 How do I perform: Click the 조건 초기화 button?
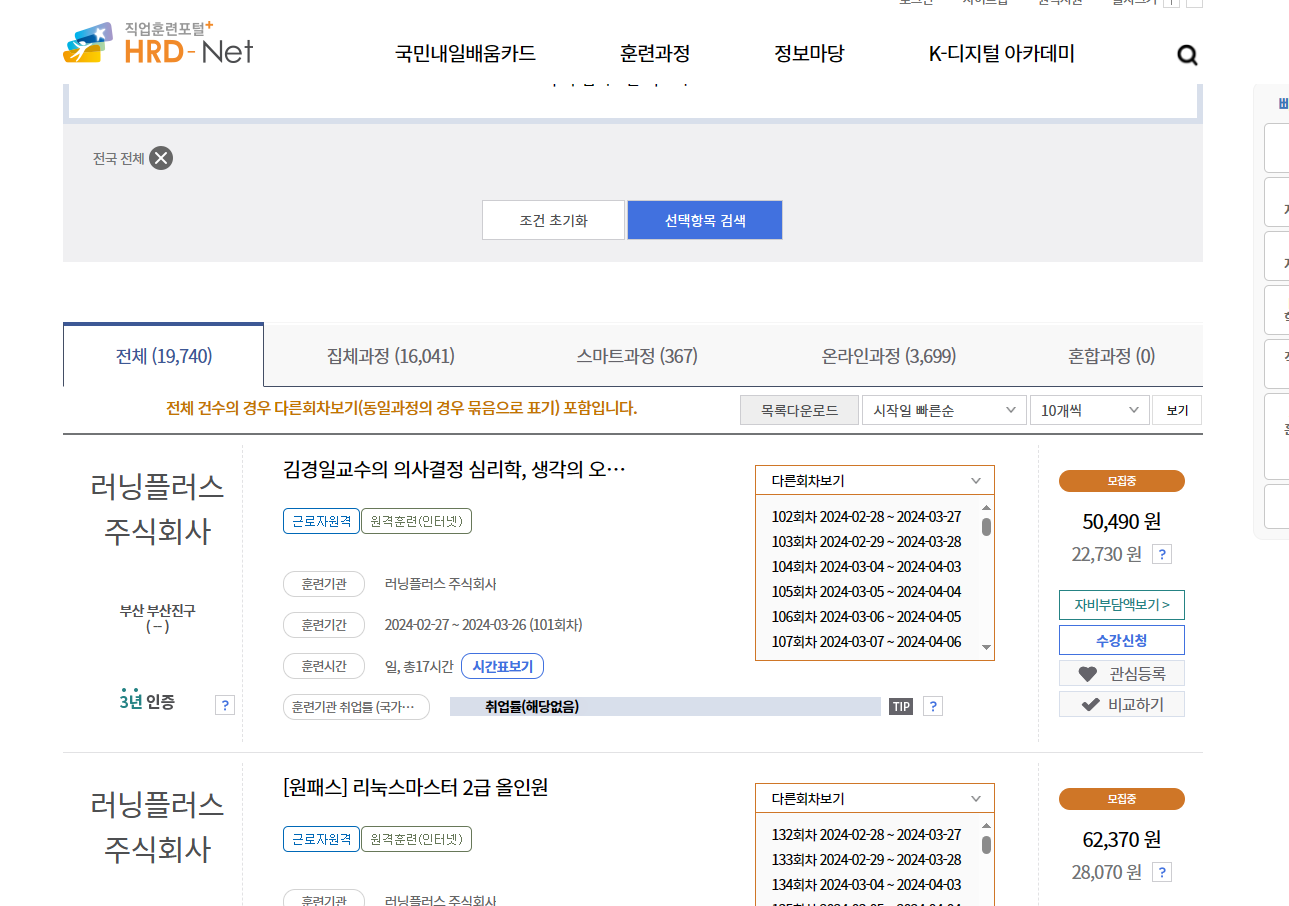pyautogui.click(x=553, y=220)
